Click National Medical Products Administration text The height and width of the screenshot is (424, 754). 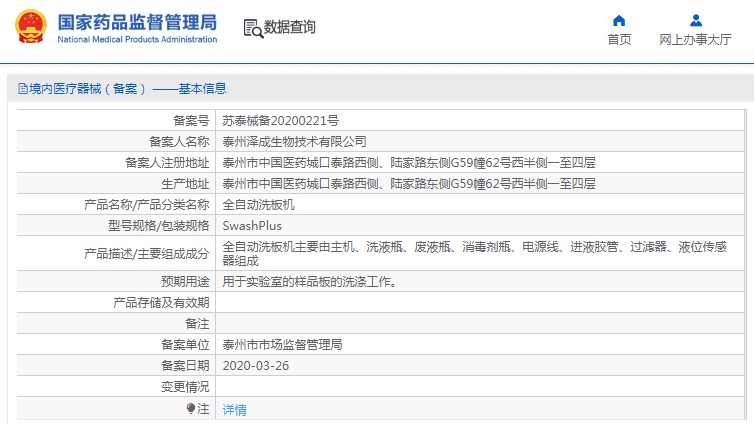pos(138,39)
